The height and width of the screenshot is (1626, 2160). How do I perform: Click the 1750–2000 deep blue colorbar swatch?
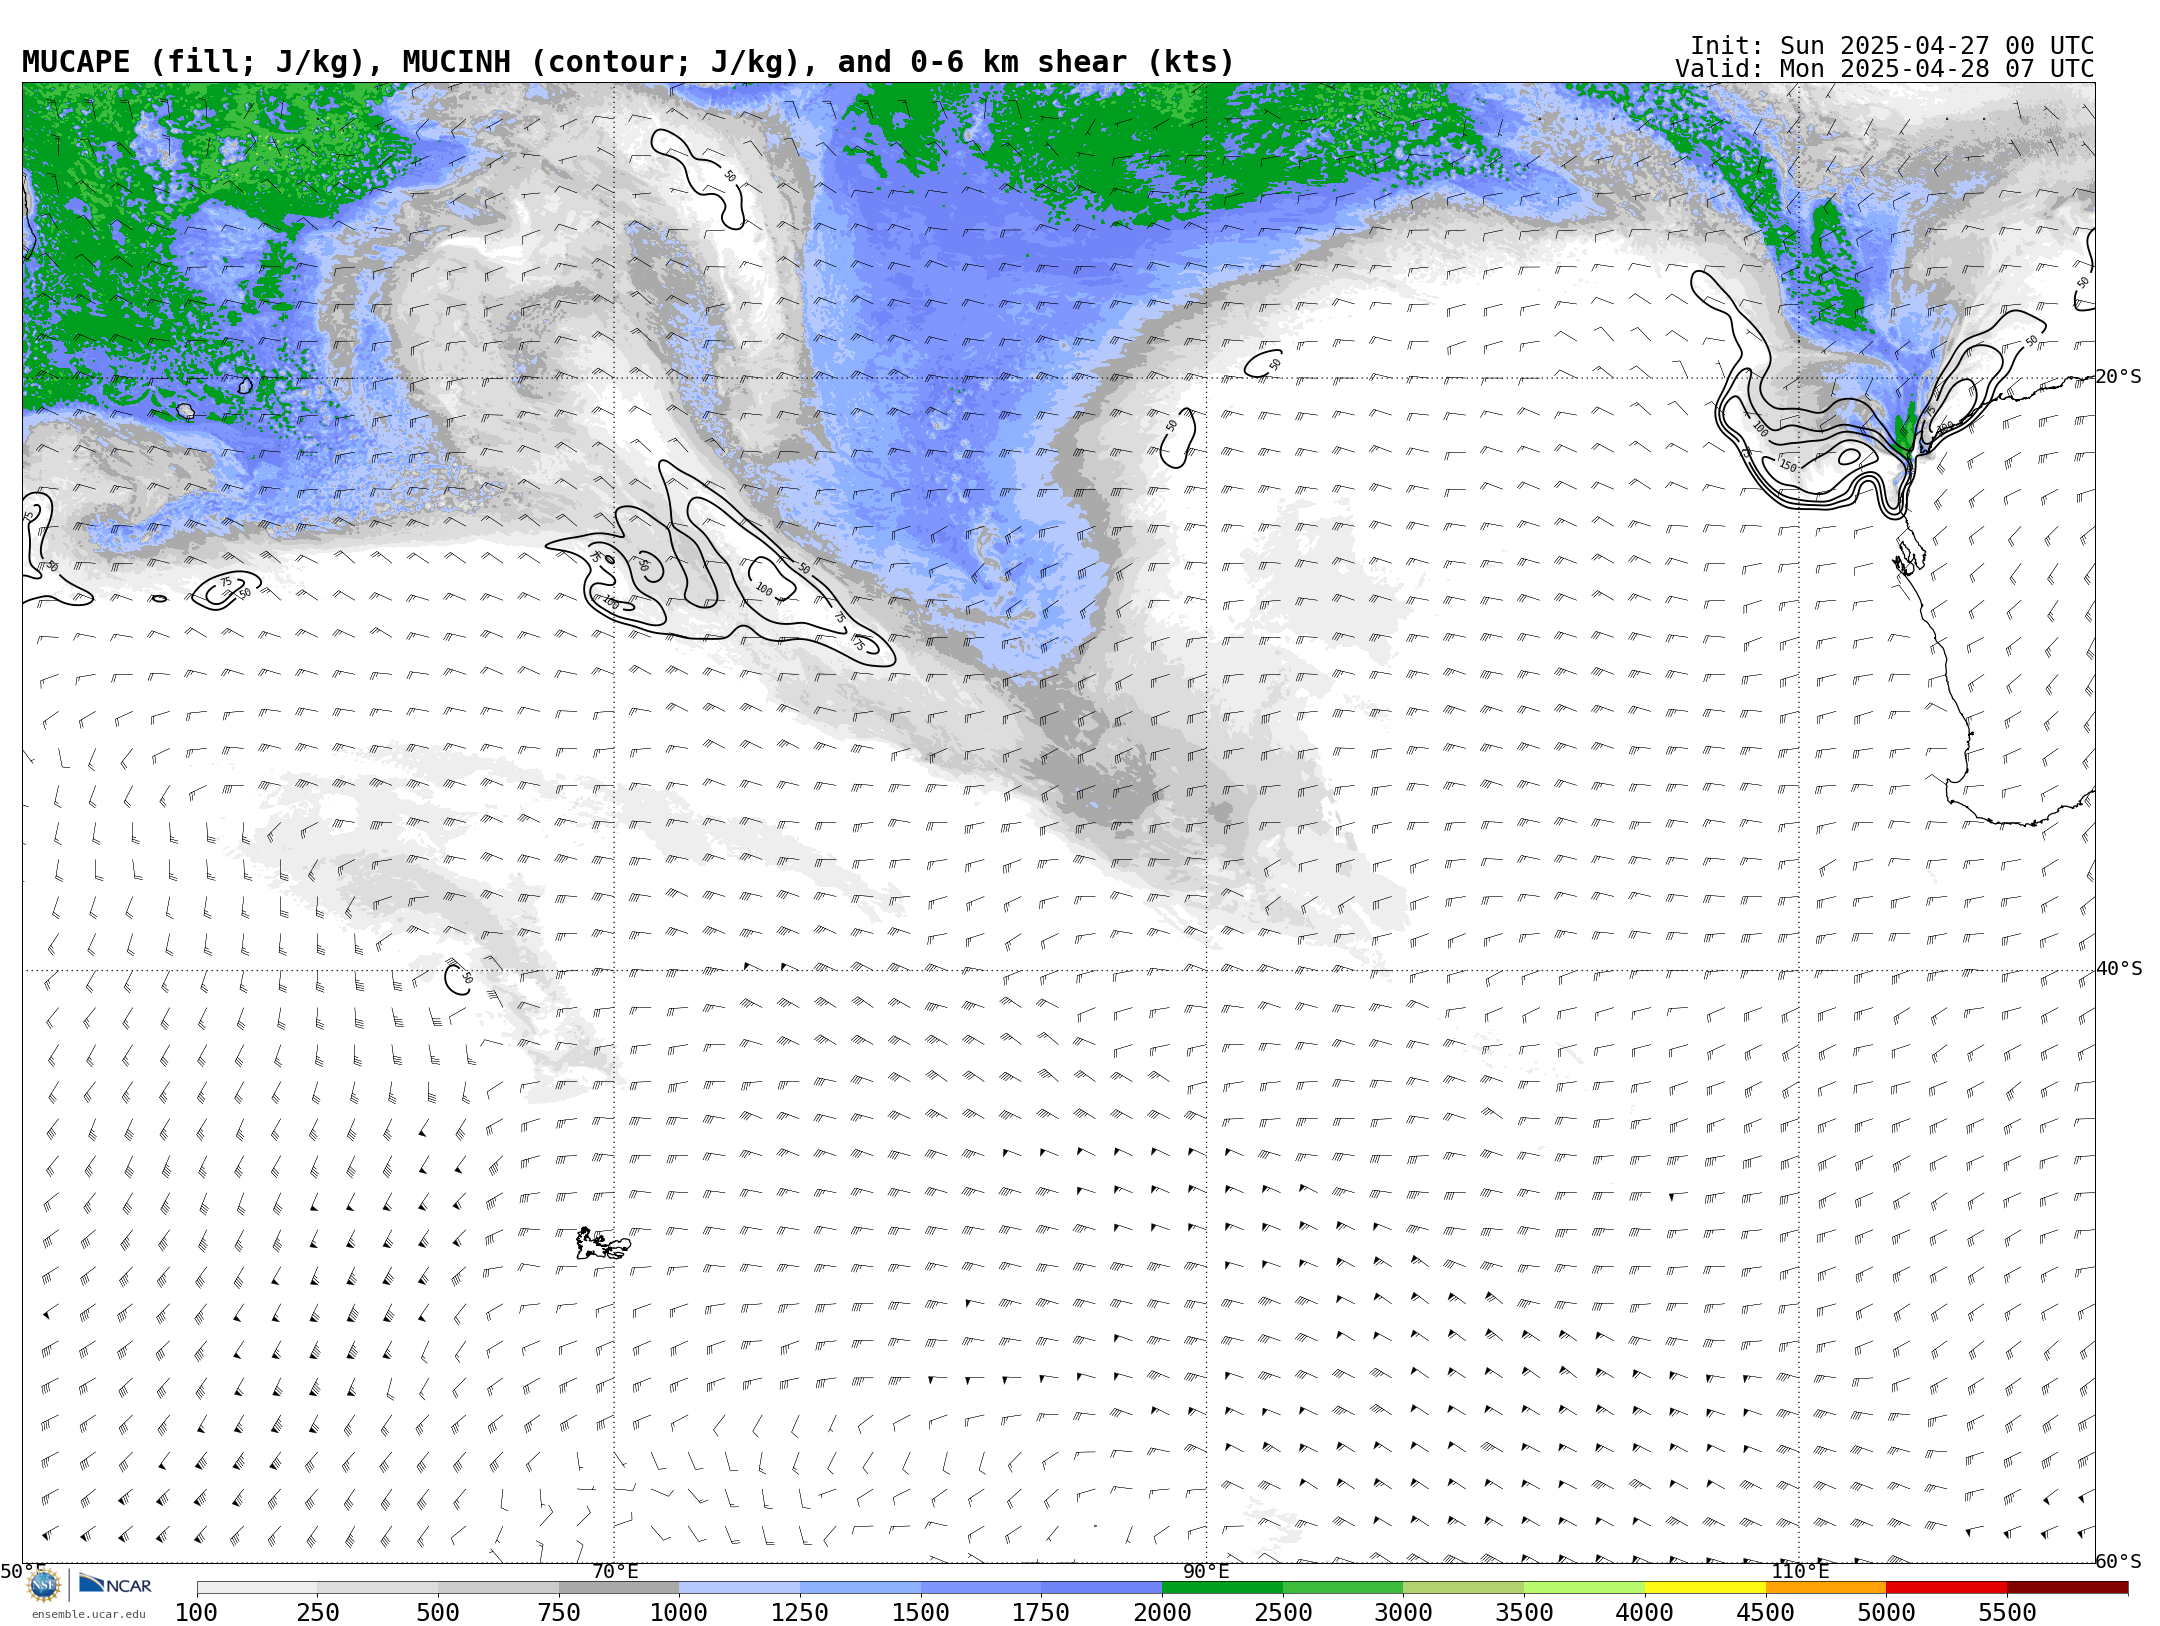[x=1101, y=1588]
